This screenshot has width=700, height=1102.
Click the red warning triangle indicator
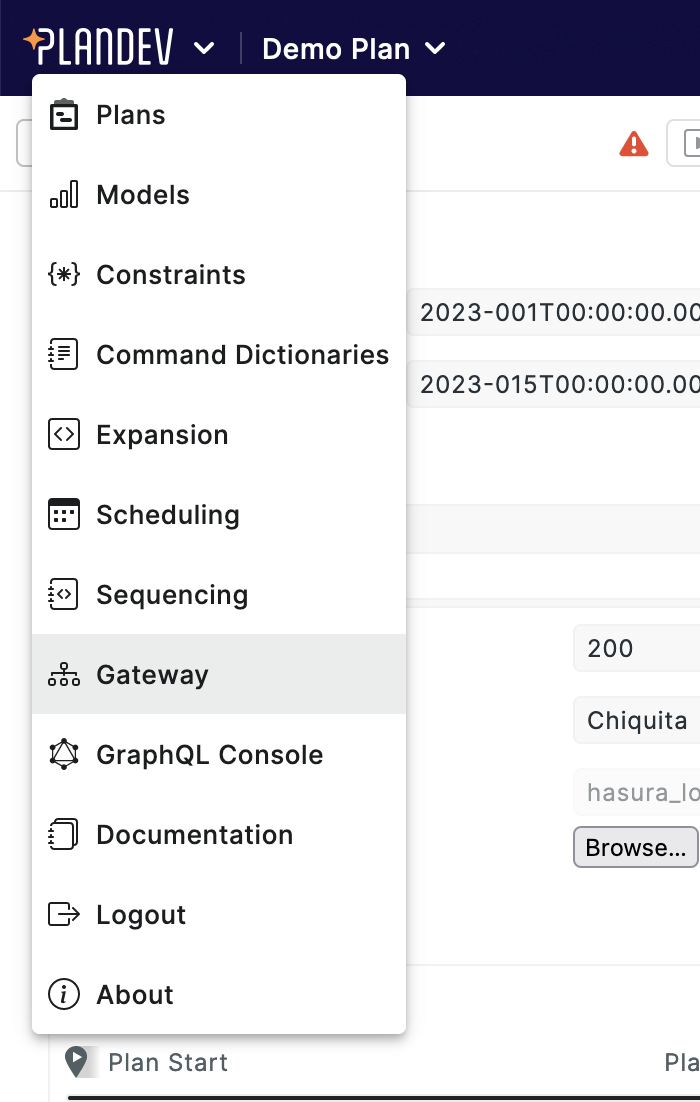pos(633,143)
